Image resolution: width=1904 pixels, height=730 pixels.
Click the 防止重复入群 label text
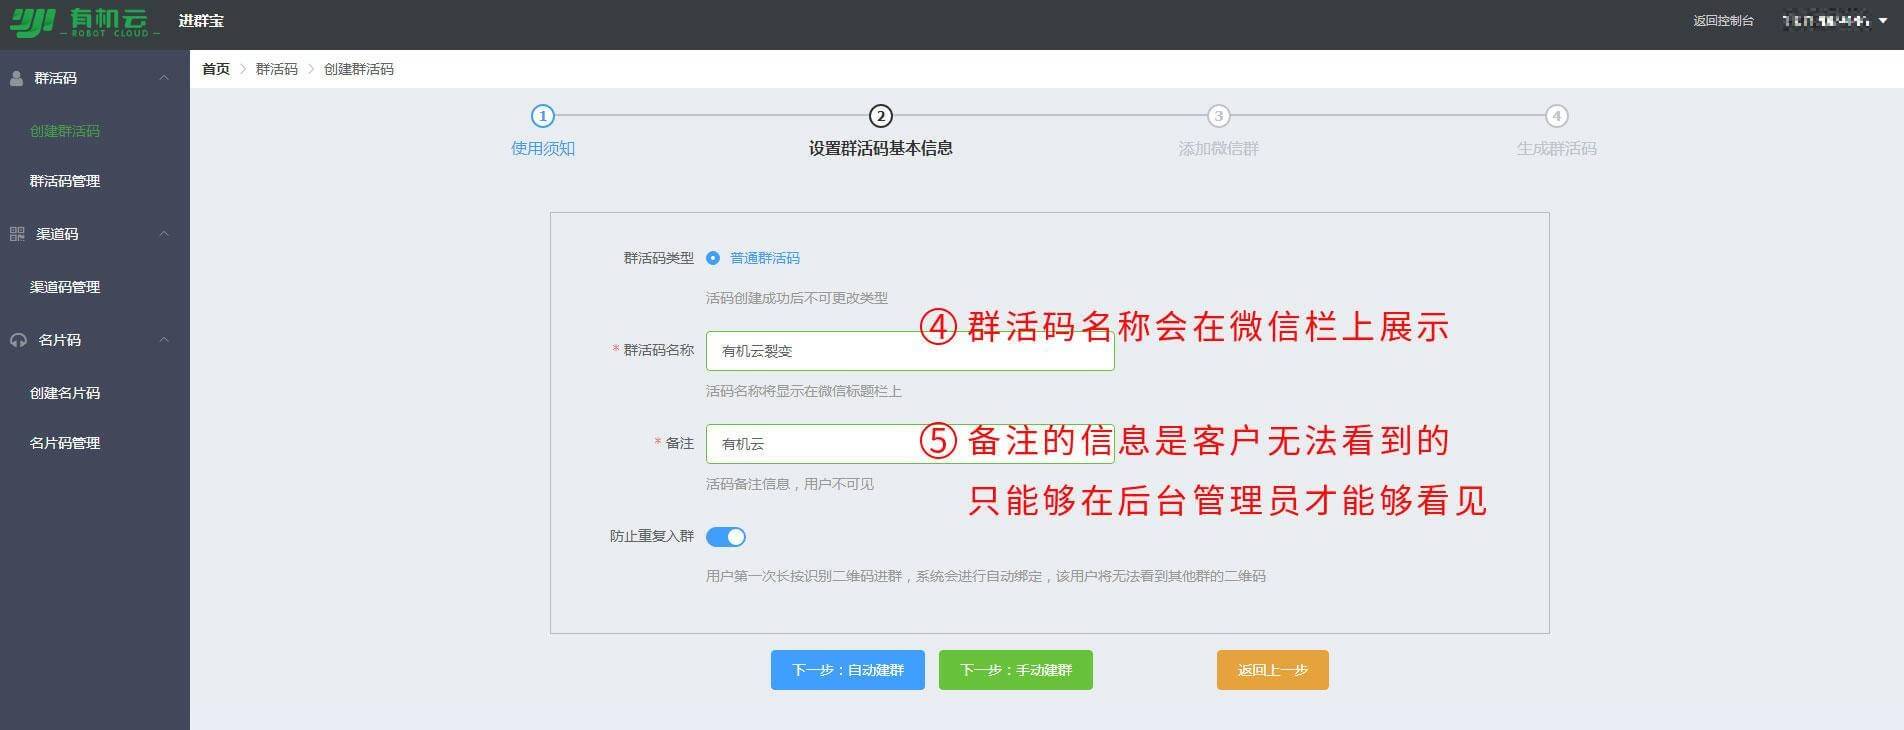[651, 537]
